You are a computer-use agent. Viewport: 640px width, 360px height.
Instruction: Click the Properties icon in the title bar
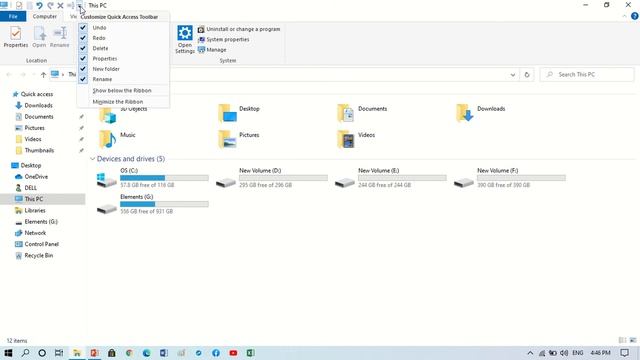click(19, 5)
